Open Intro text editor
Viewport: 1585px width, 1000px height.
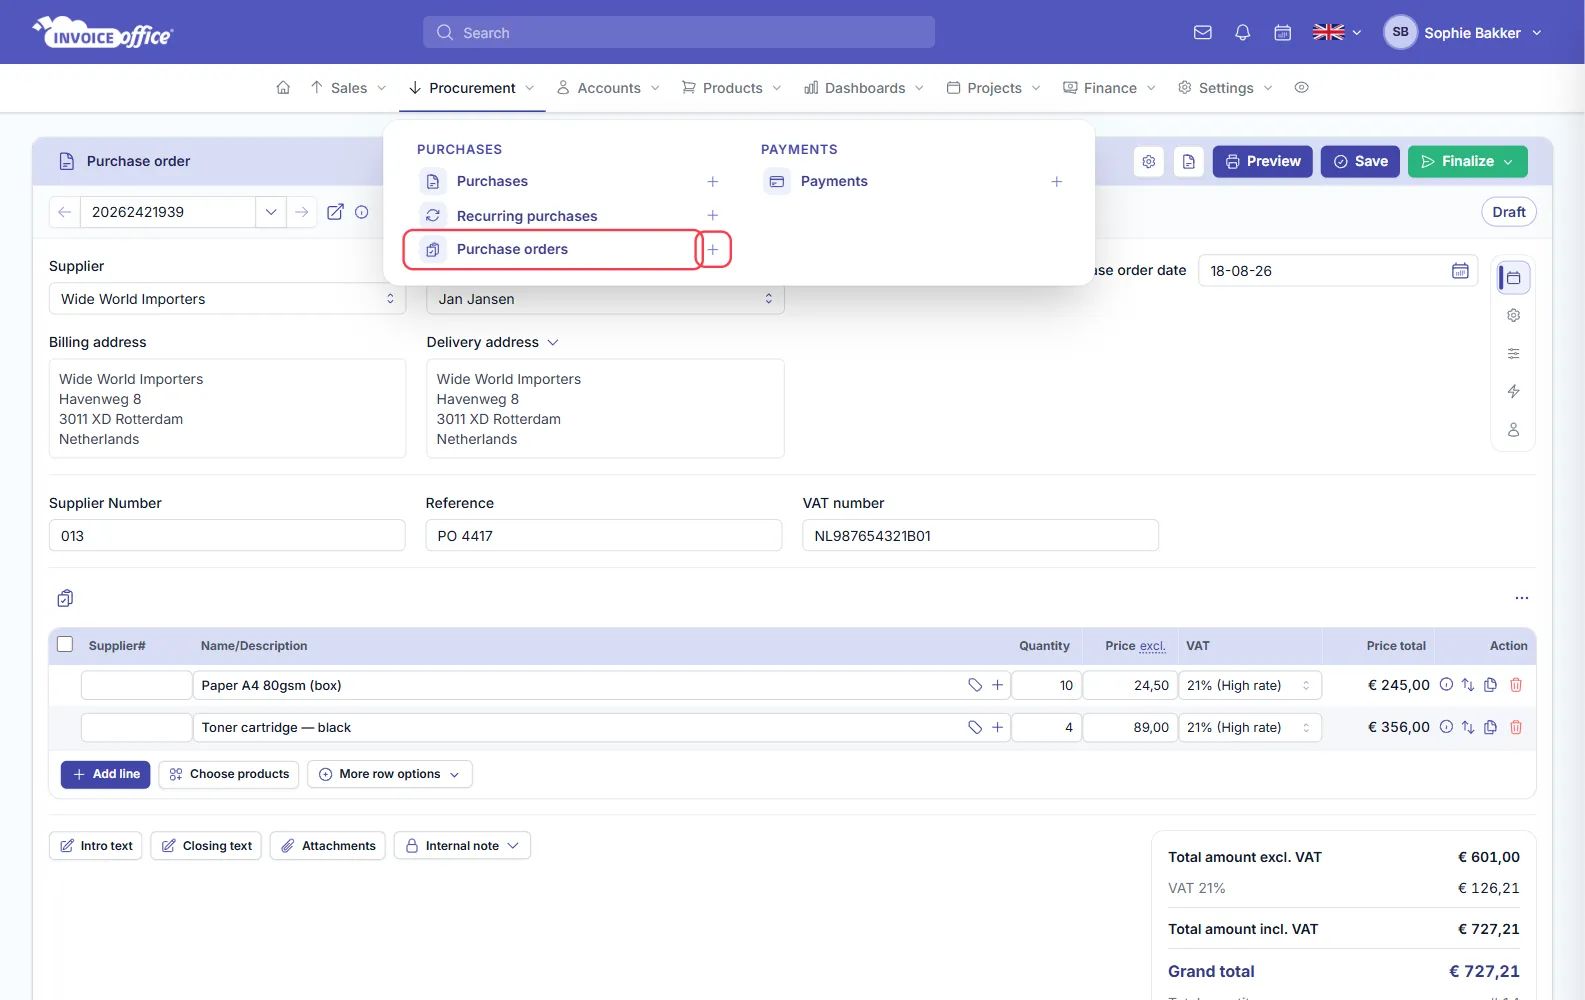point(96,846)
